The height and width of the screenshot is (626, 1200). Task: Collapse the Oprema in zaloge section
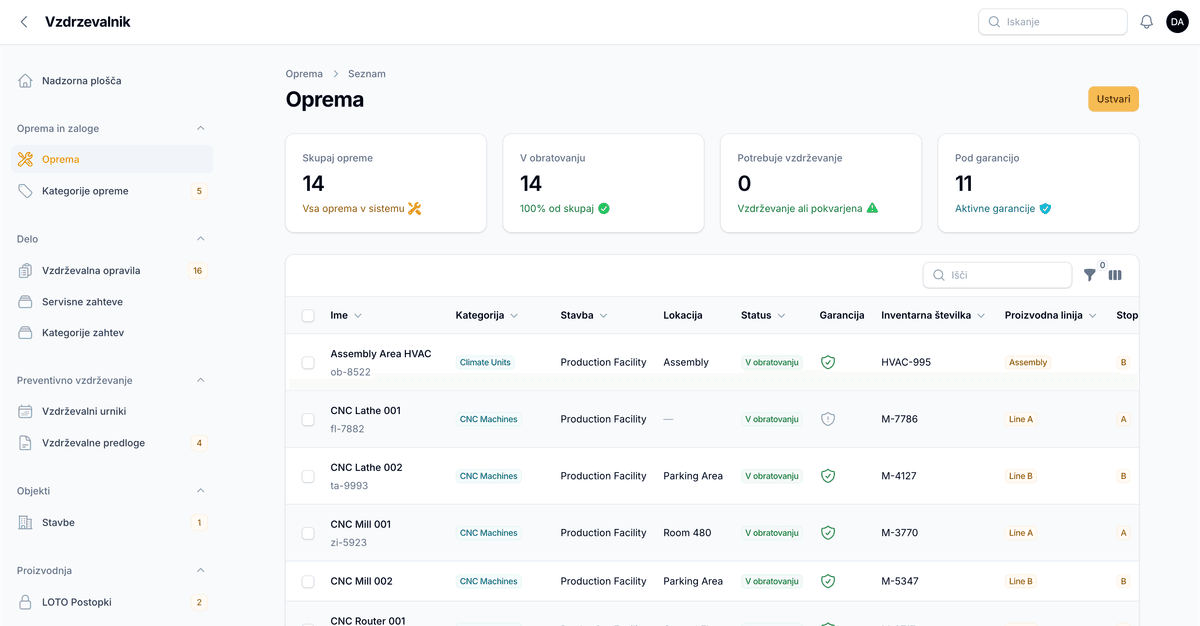point(200,128)
